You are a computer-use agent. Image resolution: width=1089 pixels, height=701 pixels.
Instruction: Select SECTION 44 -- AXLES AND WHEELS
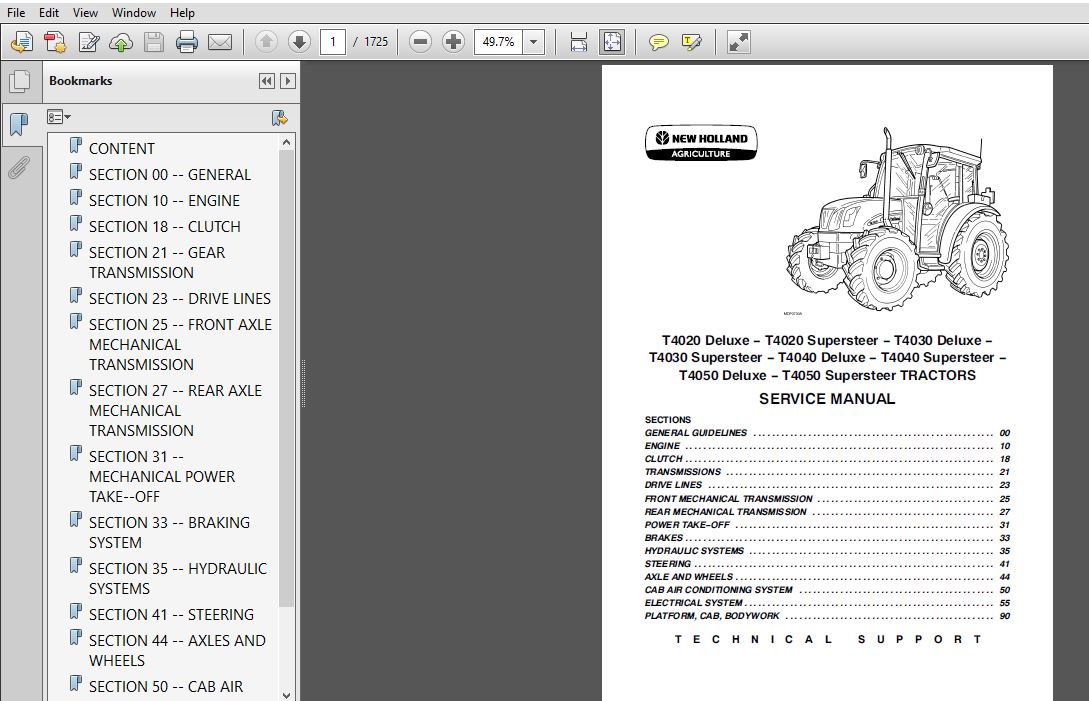pos(177,650)
